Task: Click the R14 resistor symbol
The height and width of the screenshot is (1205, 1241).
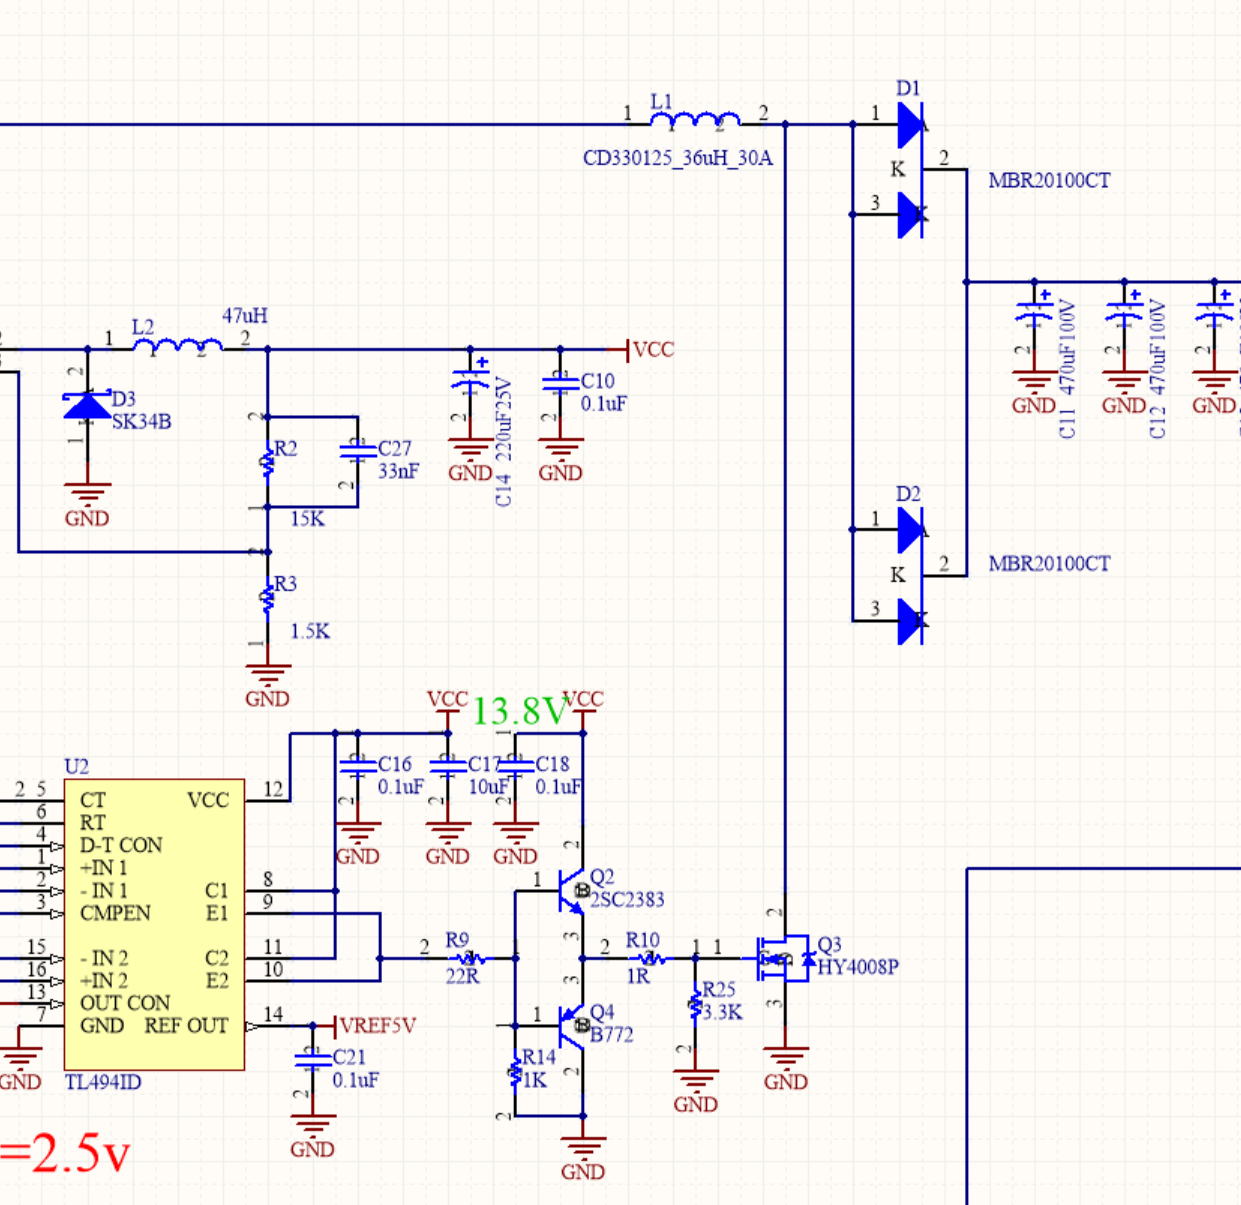Action: pyautogui.click(x=515, y=1073)
